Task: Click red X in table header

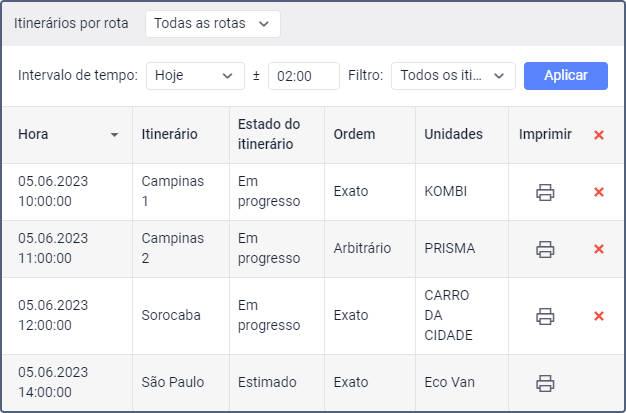Action: pos(599,135)
